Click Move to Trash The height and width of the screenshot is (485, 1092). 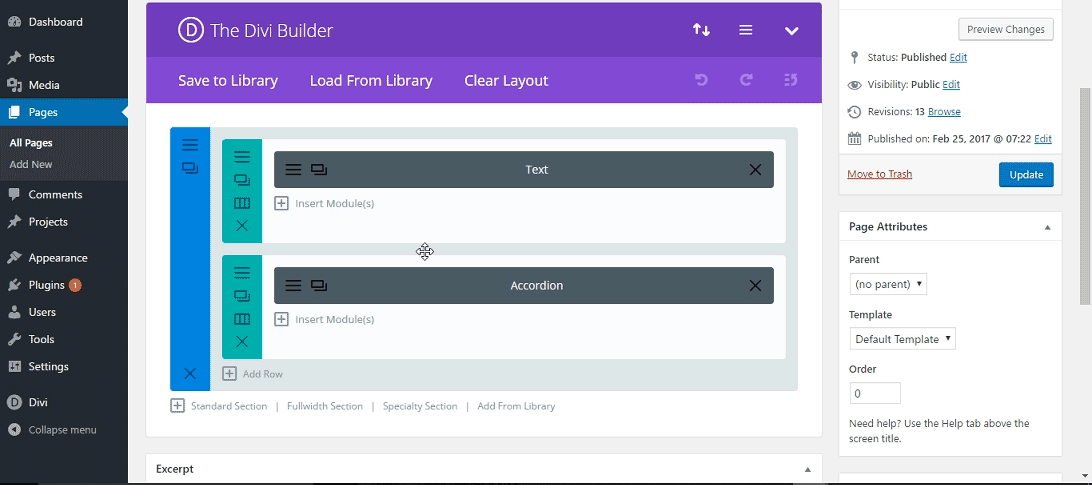point(880,174)
